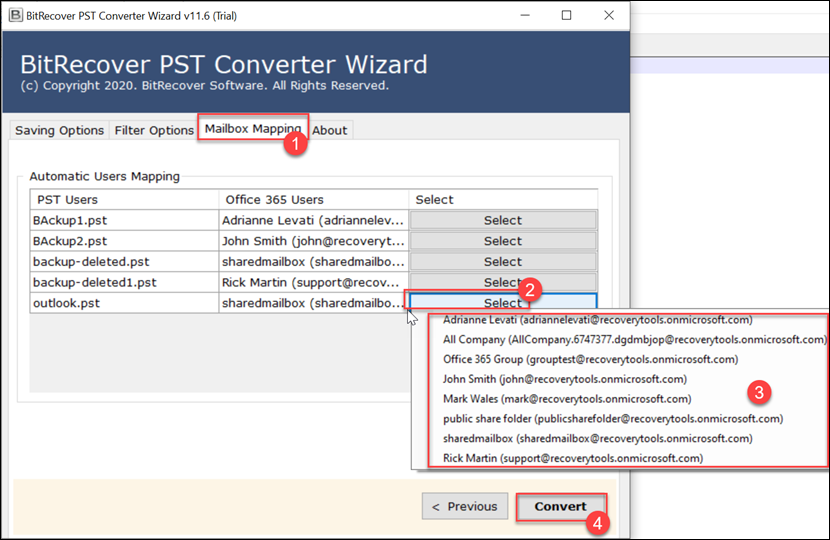
Task: Select Office 365 Group mailbox entry
Action: 590,359
